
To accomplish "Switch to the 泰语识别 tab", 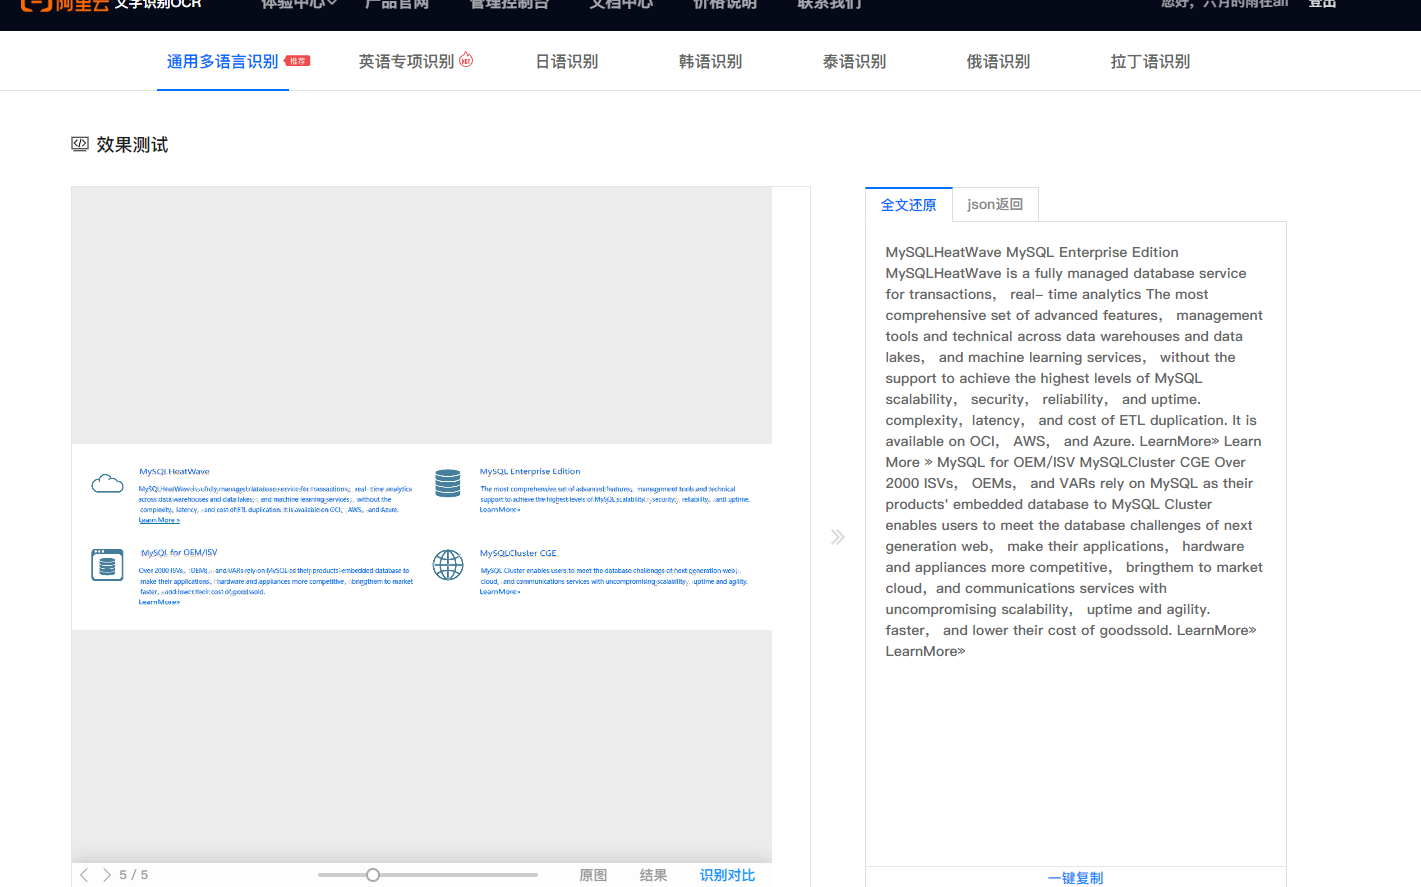I will 854,62.
